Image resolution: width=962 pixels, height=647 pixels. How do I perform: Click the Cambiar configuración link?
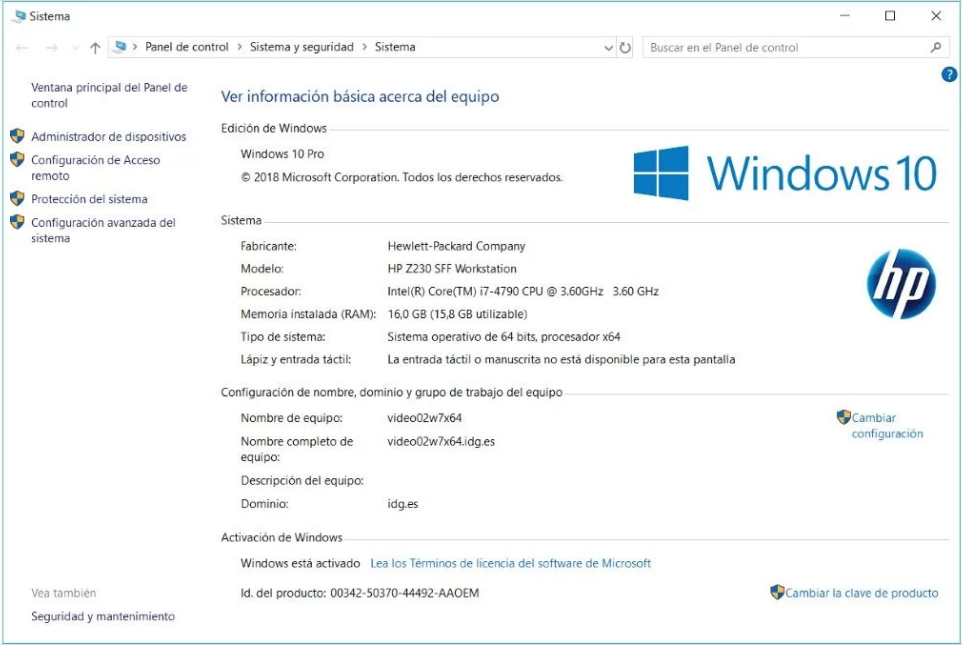pos(887,426)
